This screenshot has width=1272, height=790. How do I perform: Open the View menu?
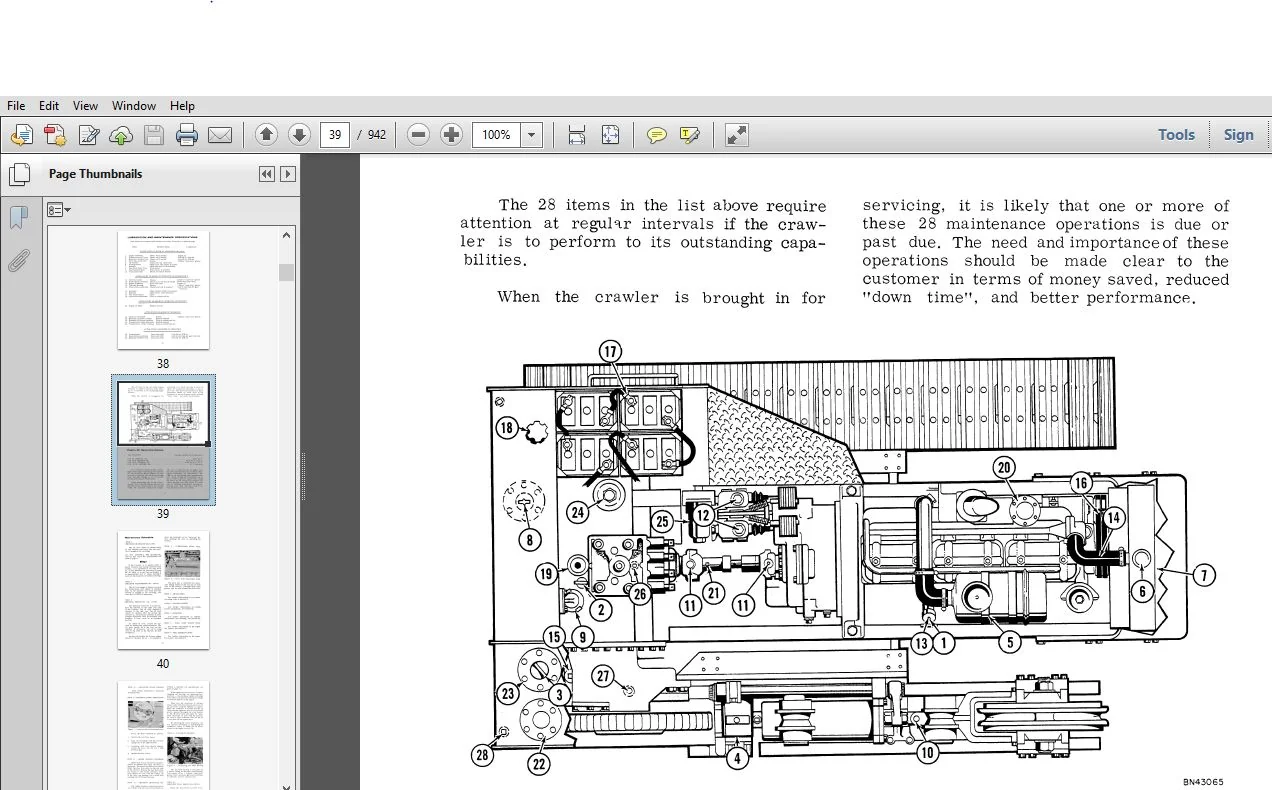[85, 105]
